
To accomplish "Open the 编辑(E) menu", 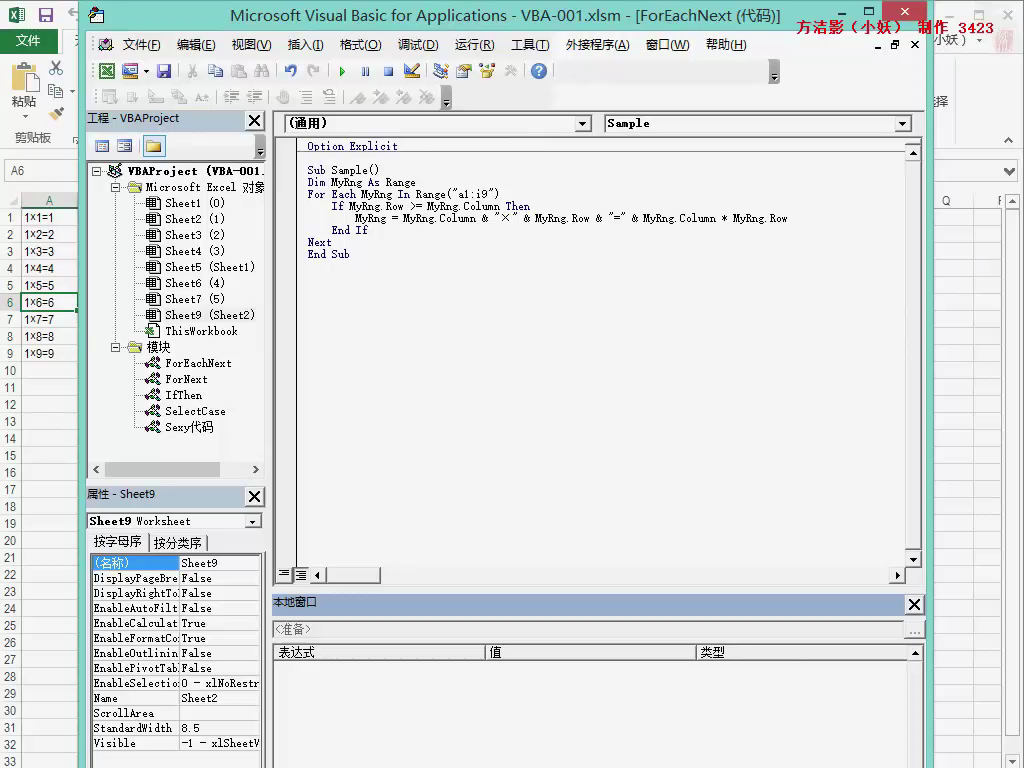I will tap(196, 44).
